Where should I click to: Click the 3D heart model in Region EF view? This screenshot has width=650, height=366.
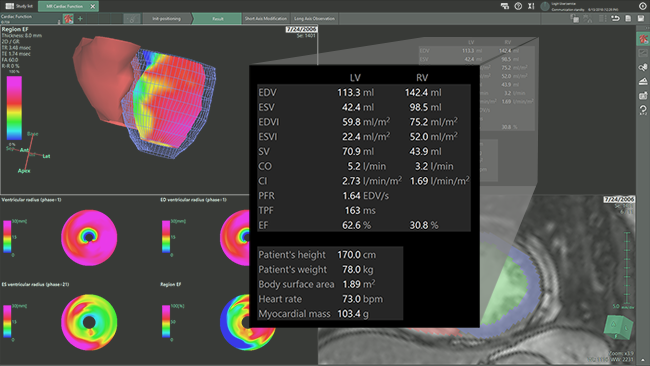144,97
